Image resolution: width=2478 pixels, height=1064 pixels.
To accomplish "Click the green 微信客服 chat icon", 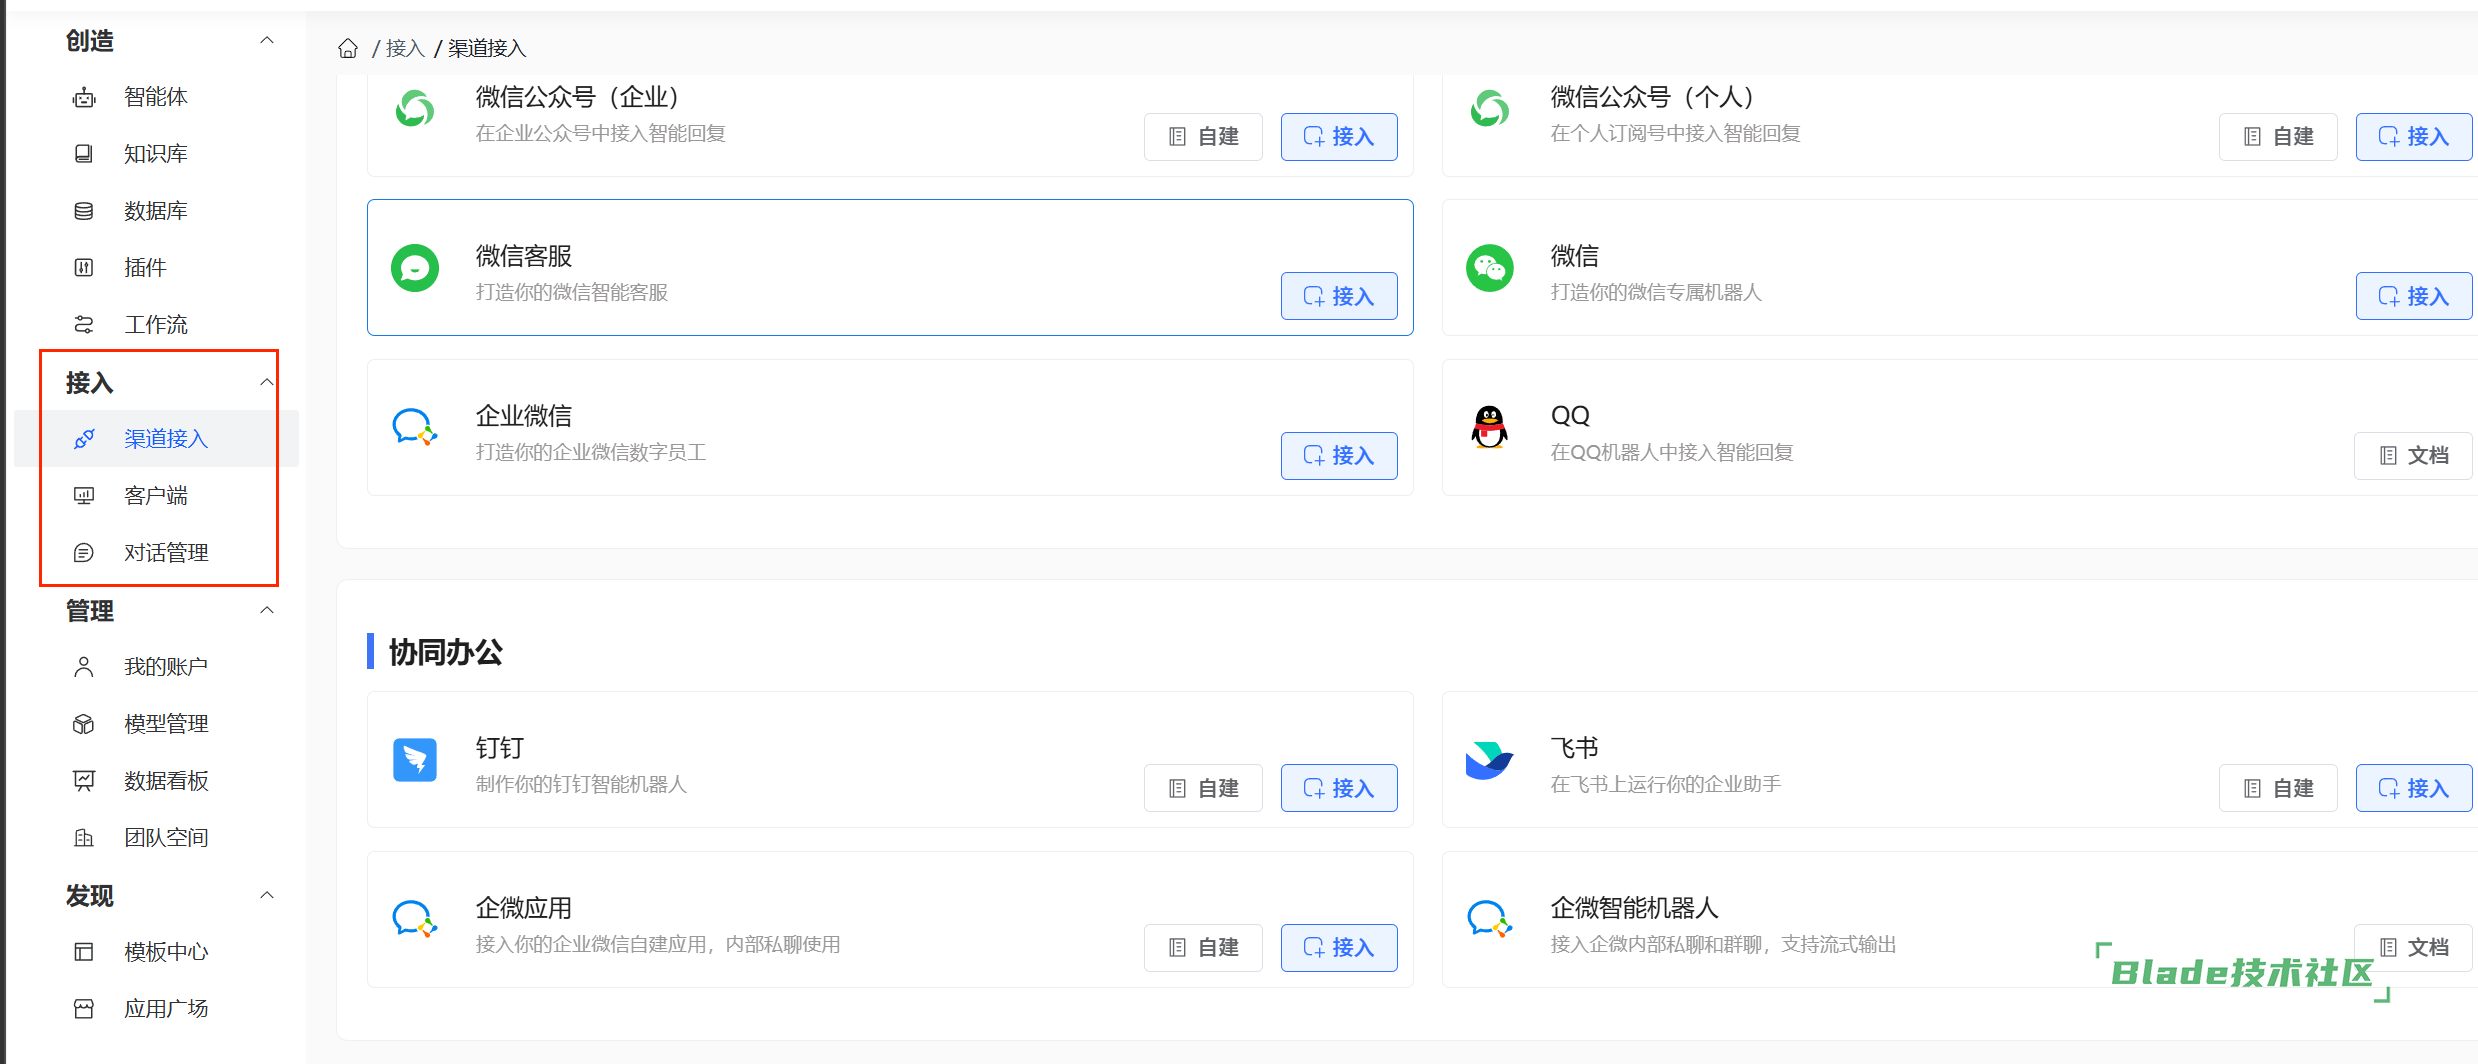I will click(415, 268).
